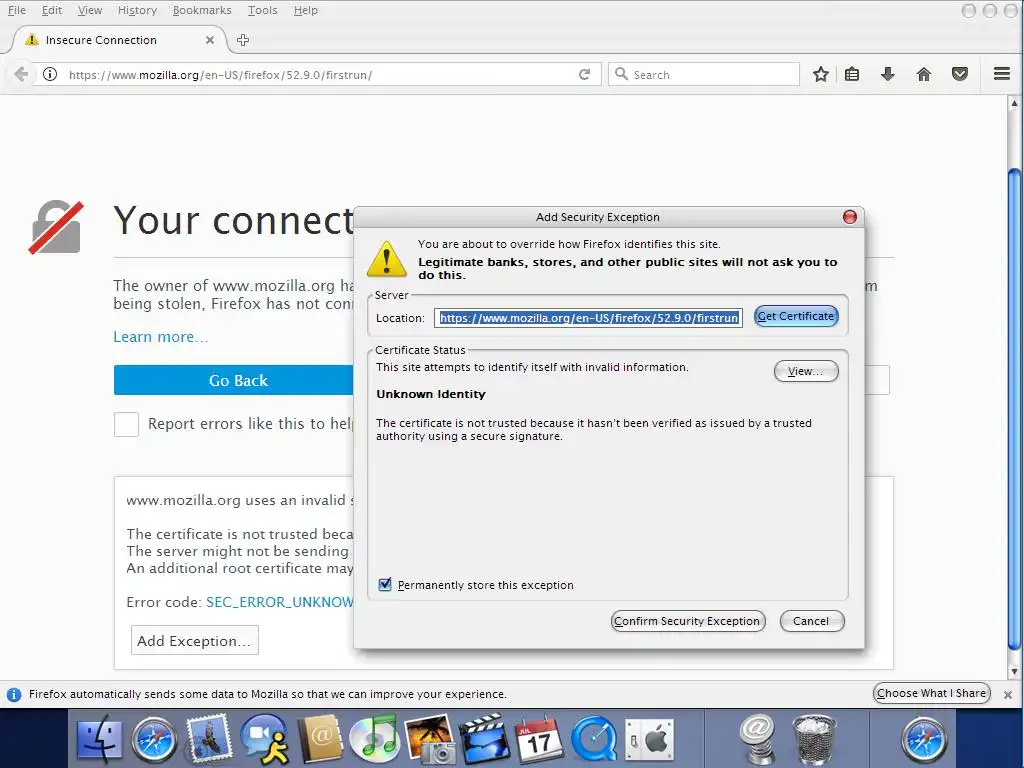Image resolution: width=1024 pixels, height=768 pixels.
Task: Dismiss the data sharing notification bar
Action: tap(1008, 695)
